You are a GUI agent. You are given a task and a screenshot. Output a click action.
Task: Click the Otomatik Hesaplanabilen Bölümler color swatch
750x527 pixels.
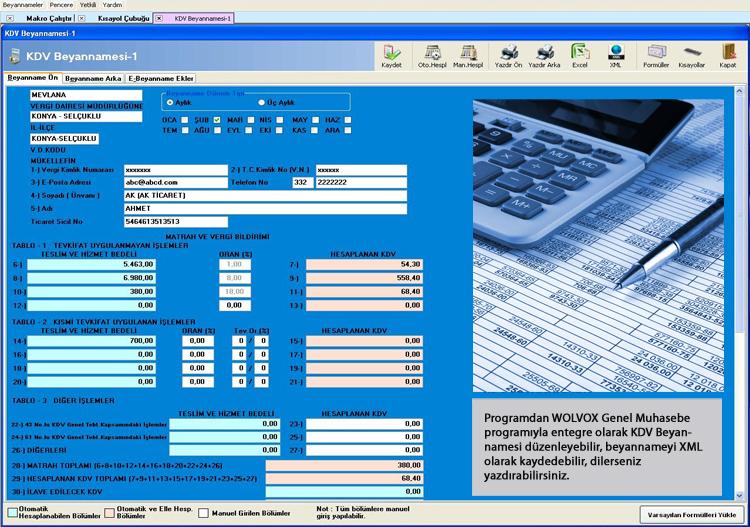(11, 512)
